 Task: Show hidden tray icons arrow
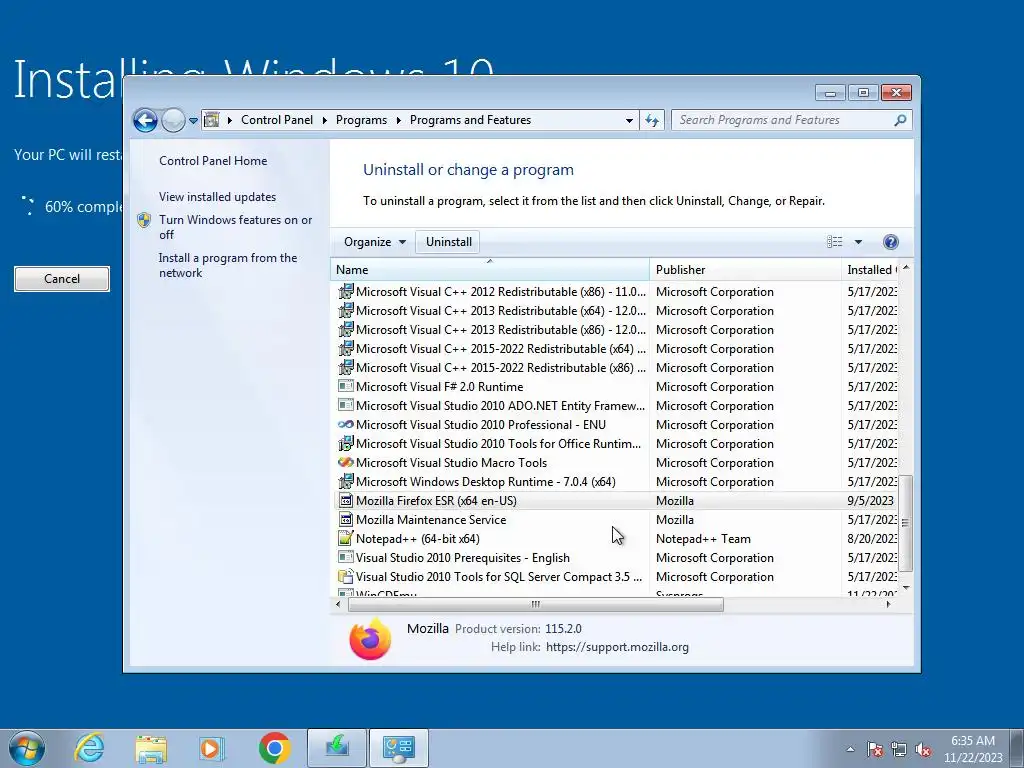(x=850, y=749)
